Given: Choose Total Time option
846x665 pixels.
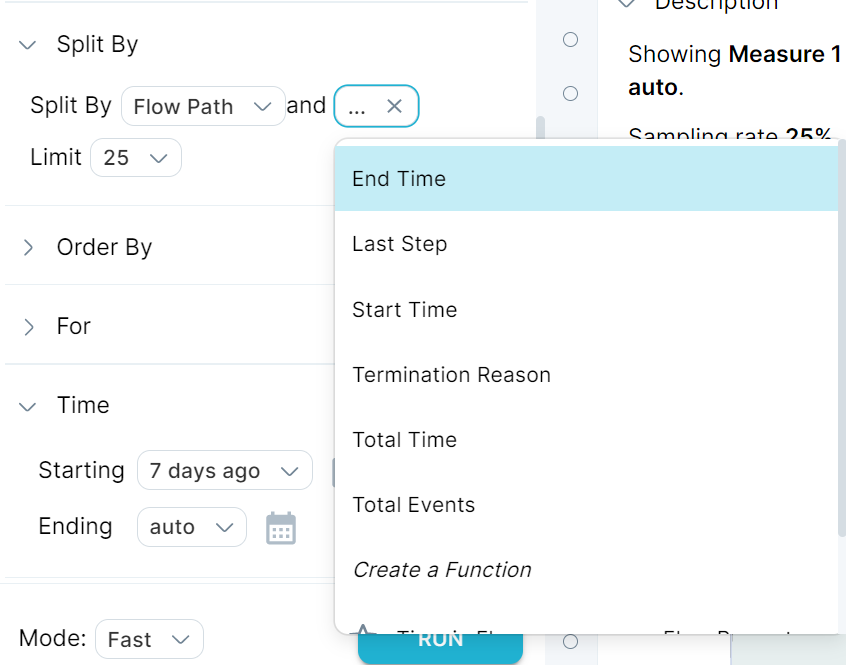Looking at the screenshot, I should click(x=586, y=440).
